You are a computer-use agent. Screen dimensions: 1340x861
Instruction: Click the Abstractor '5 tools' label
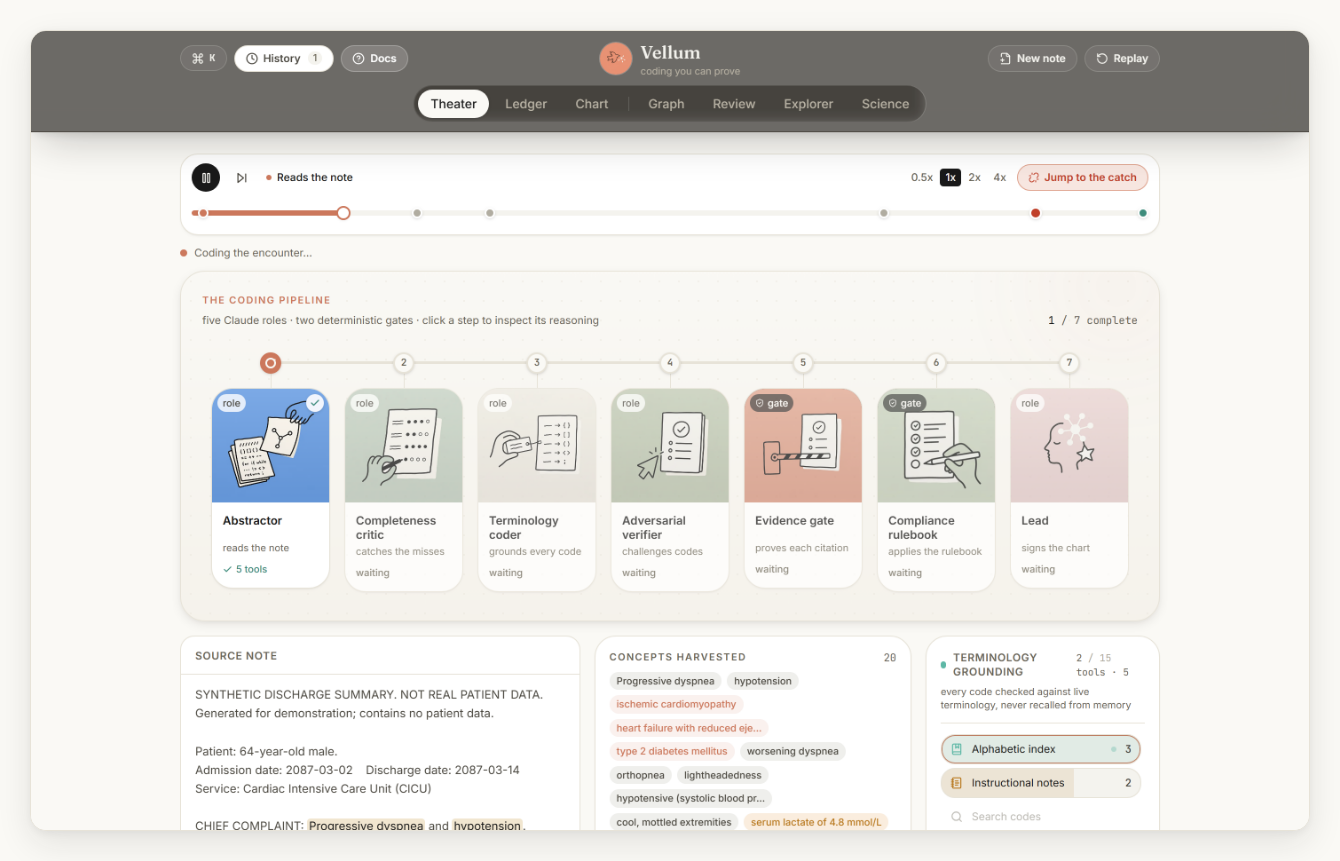click(245, 569)
